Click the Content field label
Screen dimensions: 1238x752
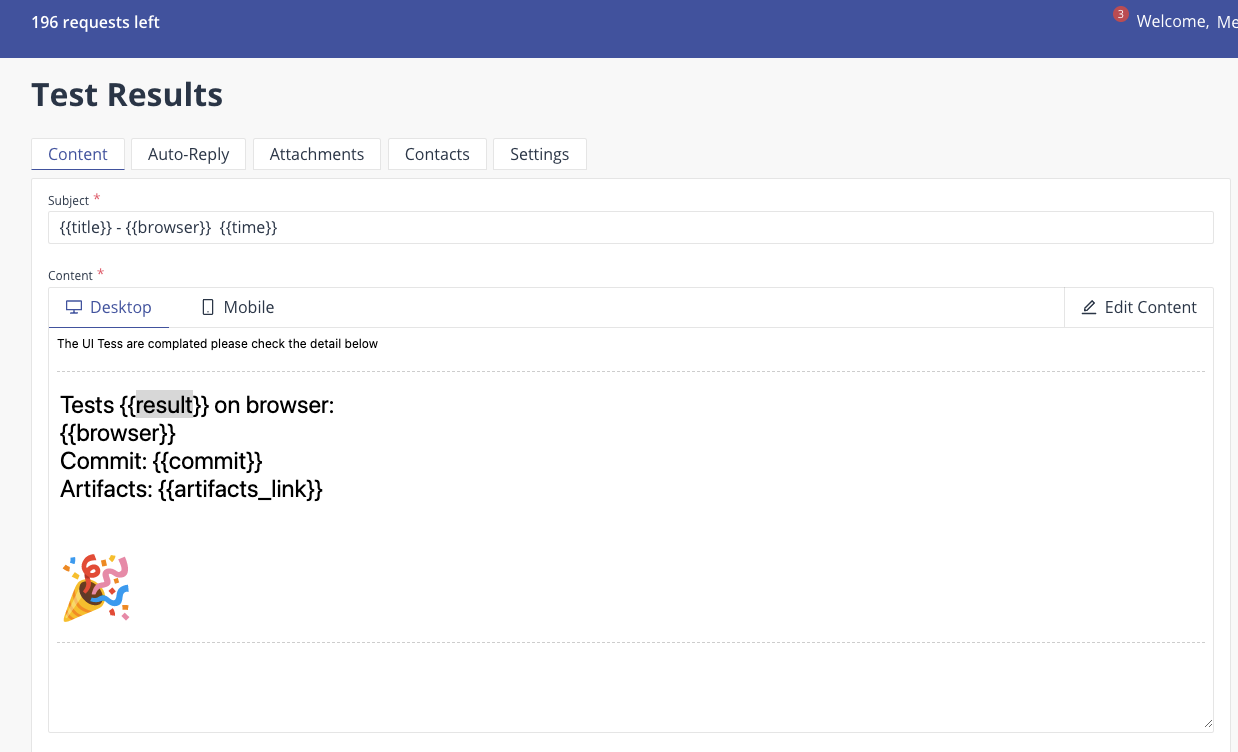(71, 276)
